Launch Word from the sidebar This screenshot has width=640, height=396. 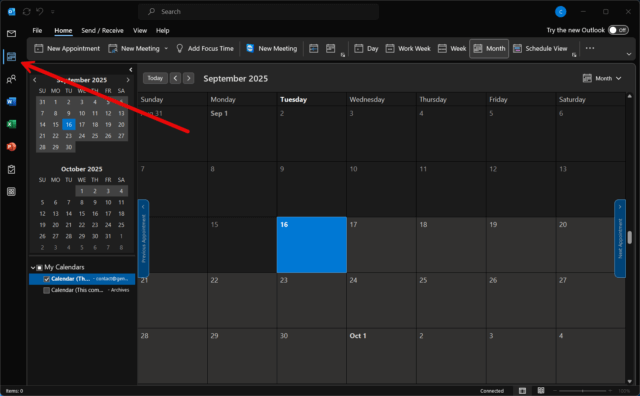11,101
